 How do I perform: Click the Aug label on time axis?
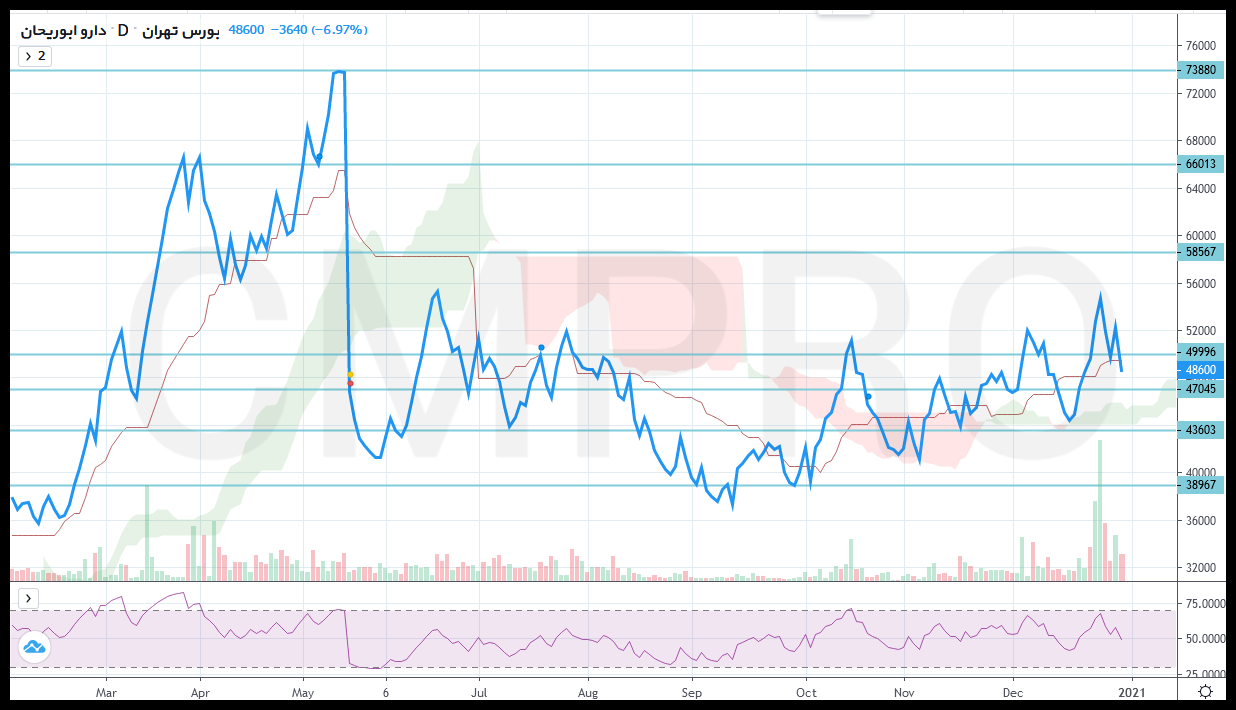coord(588,692)
